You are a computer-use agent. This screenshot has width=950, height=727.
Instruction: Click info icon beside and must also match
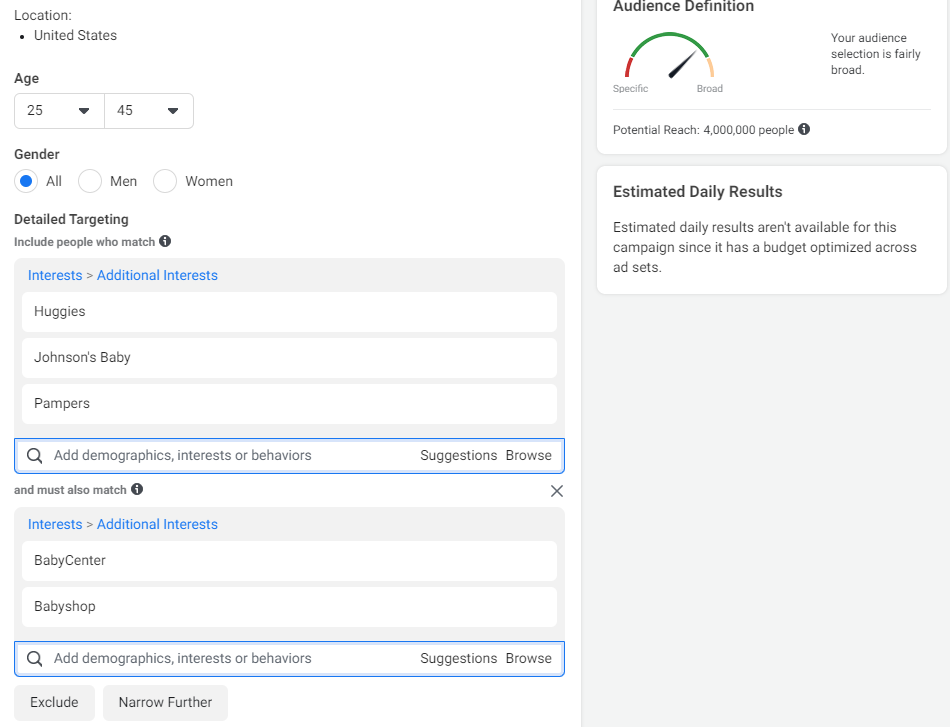pyautogui.click(x=137, y=489)
